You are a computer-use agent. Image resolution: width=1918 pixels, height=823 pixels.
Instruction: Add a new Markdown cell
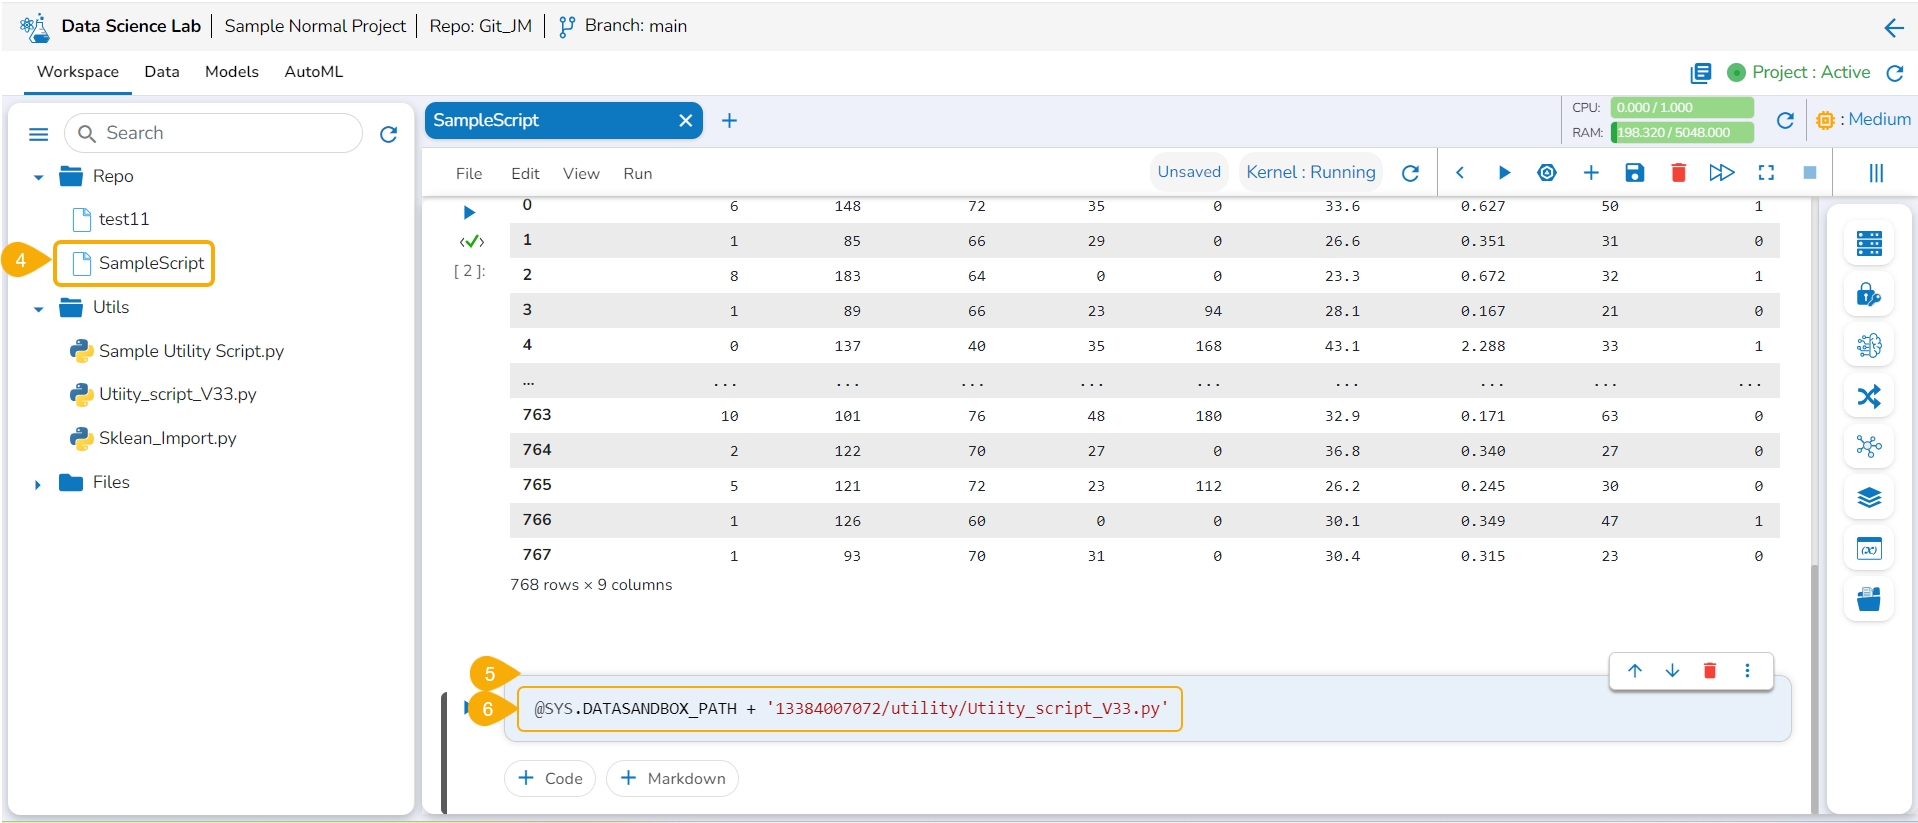[672, 778]
